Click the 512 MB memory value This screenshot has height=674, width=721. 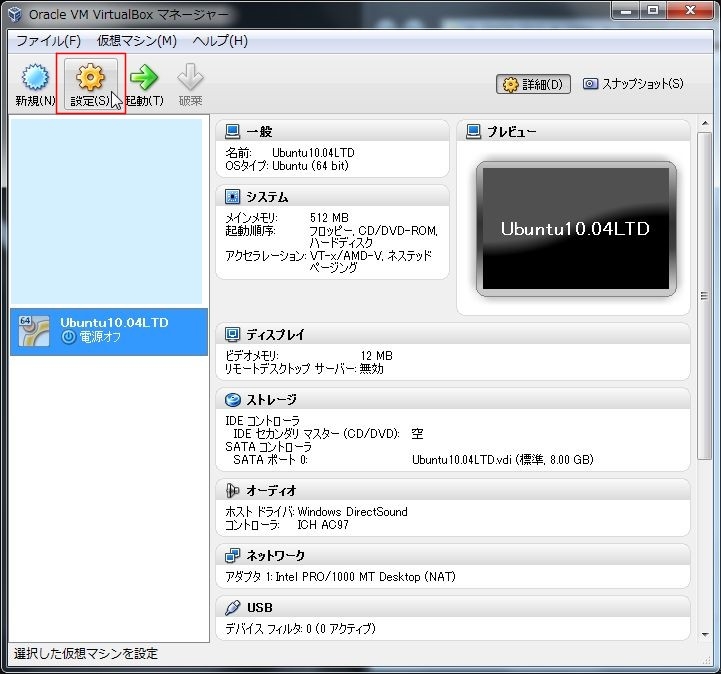[329, 217]
